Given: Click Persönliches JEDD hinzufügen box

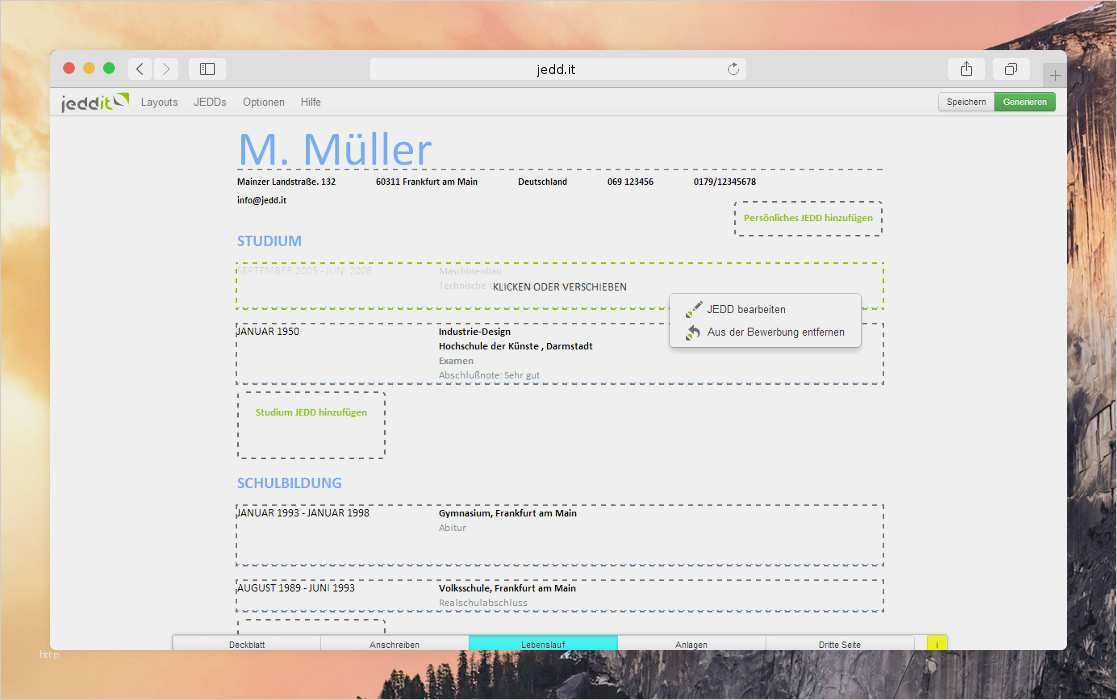Looking at the screenshot, I should point(808,218).
